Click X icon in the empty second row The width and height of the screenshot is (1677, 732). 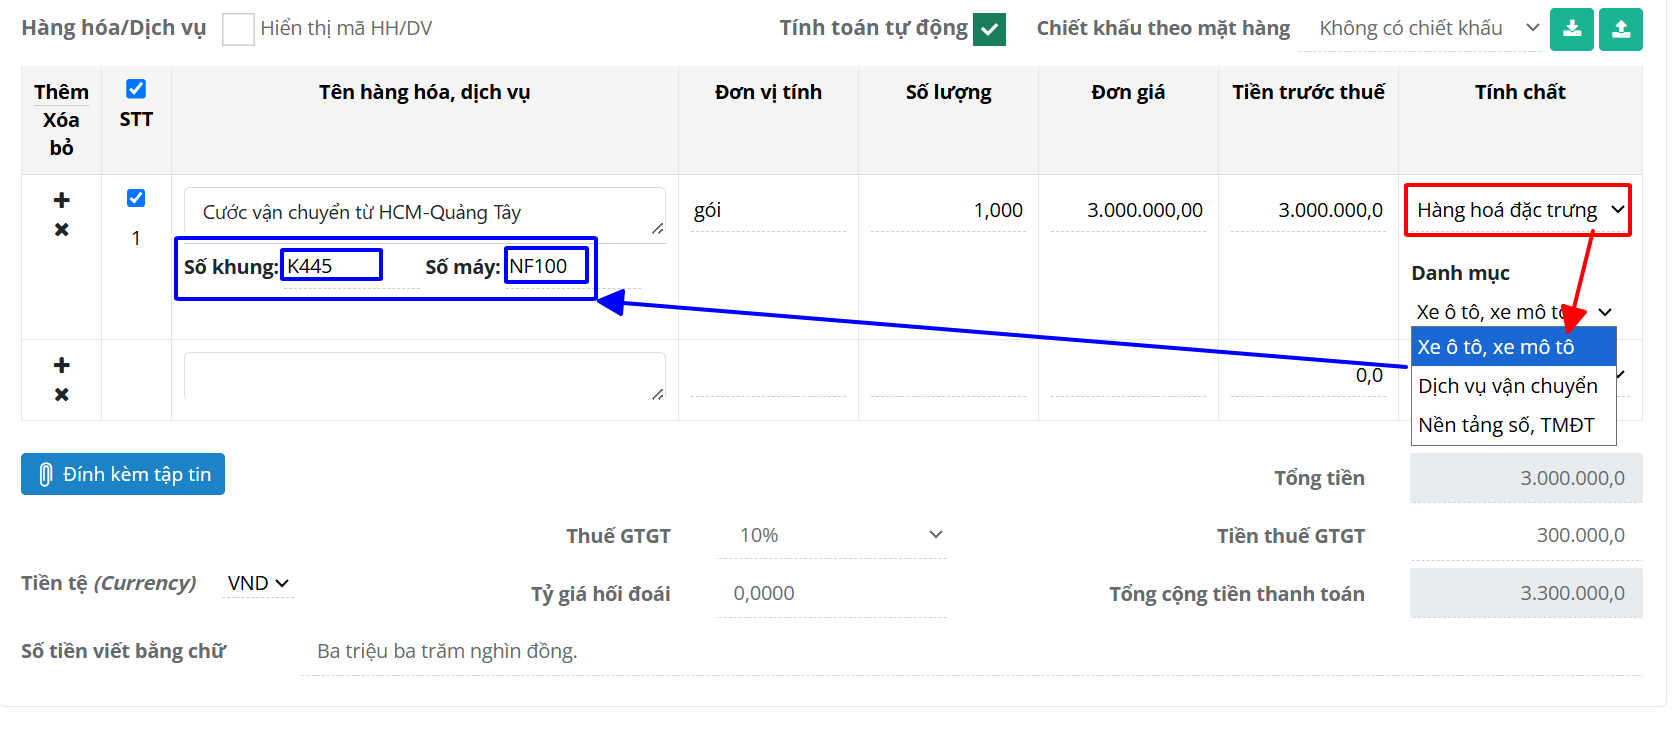(61, 395)
